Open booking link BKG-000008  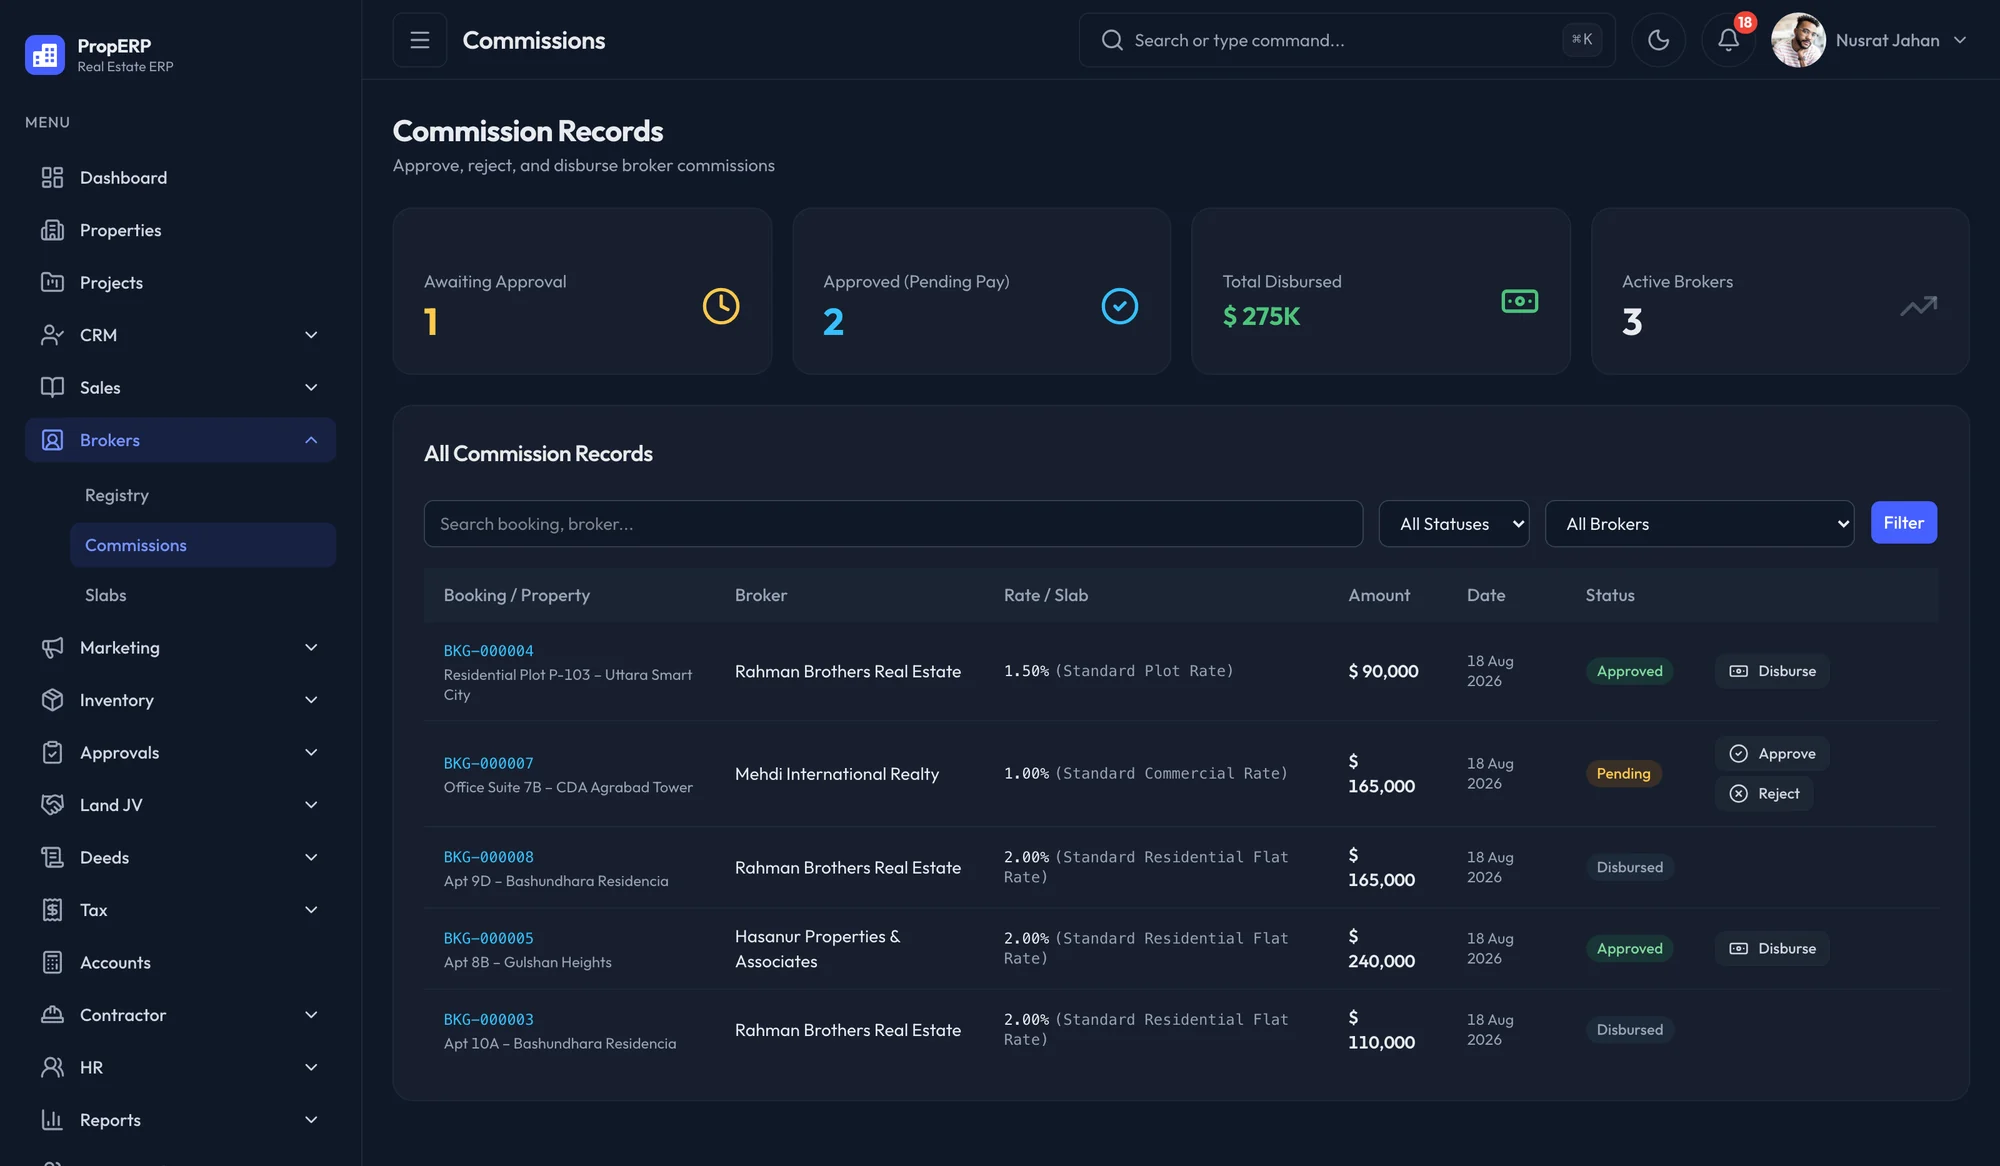pyautogui.click(x=488, y=857)
